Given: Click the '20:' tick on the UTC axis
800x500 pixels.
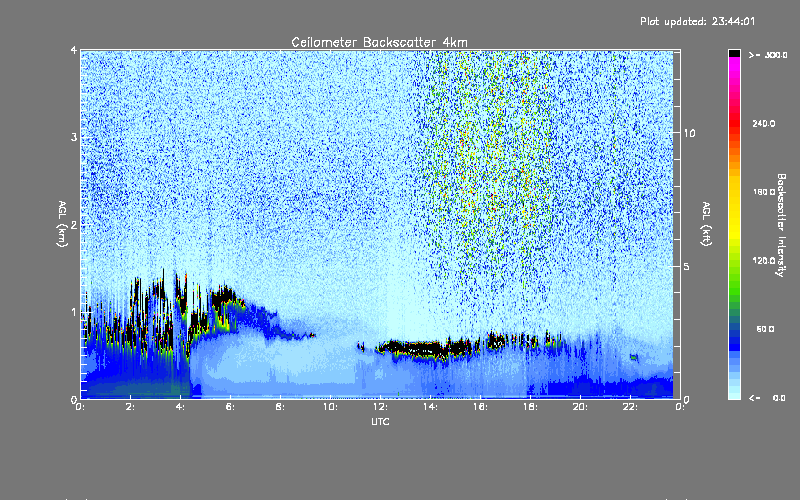Looking at the screenshot, I should (580, 407).
